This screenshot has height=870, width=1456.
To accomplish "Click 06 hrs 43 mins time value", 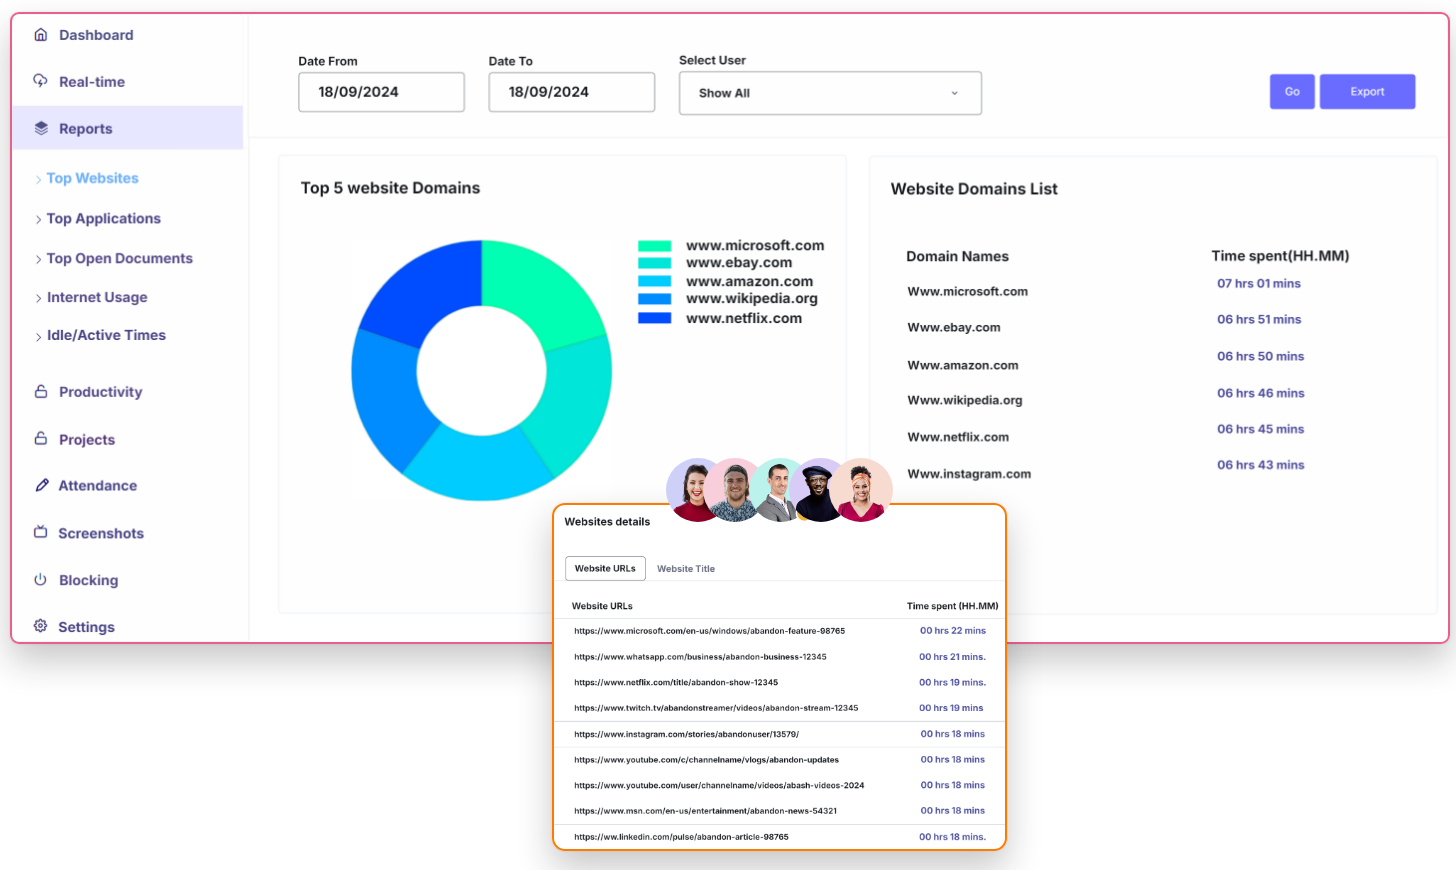I will pos(1261,465).
